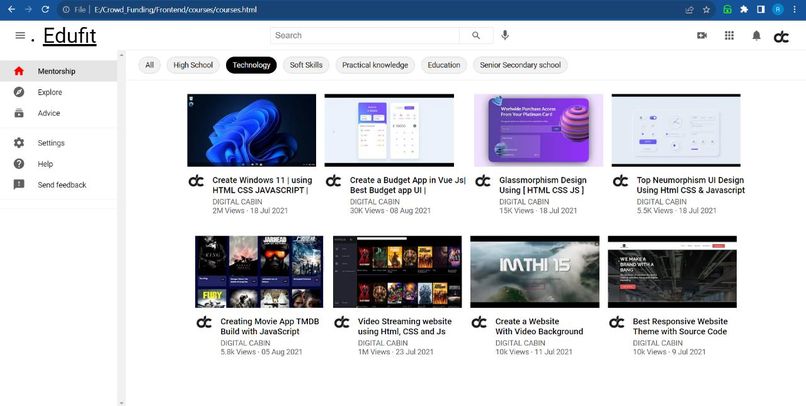Open the Create Windows 11 video title
806x406 pixels.
262,185
